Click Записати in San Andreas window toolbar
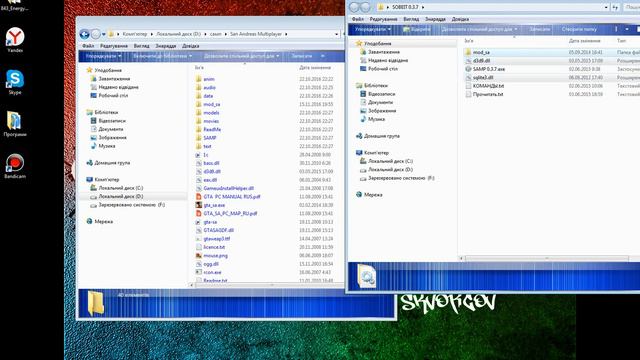The image size is (640, 360). click(302, 56)
